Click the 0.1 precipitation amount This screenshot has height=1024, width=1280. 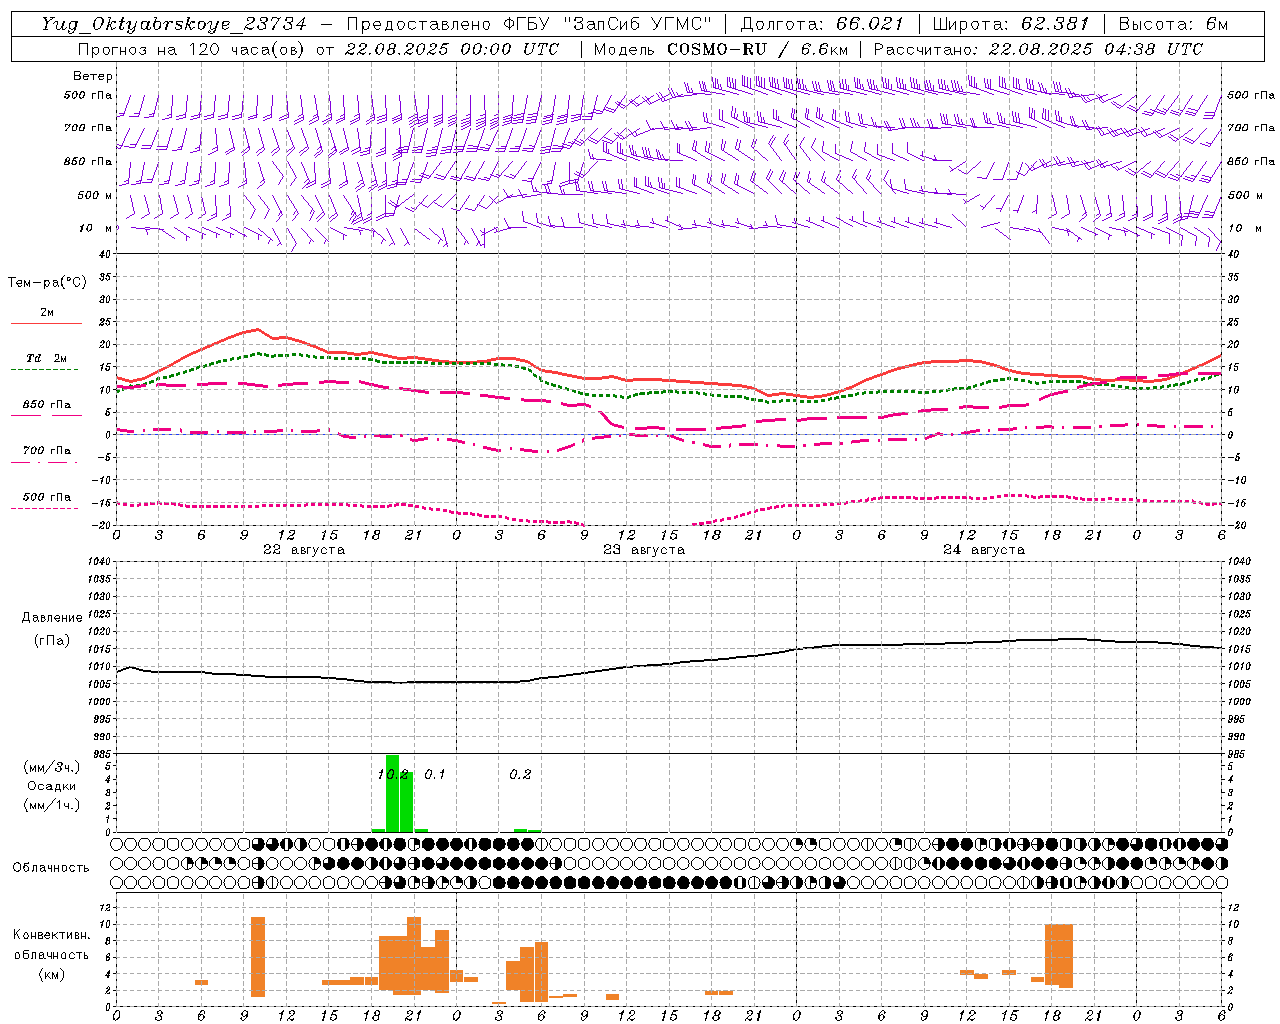pyautogui.click(x=435, y=774)
